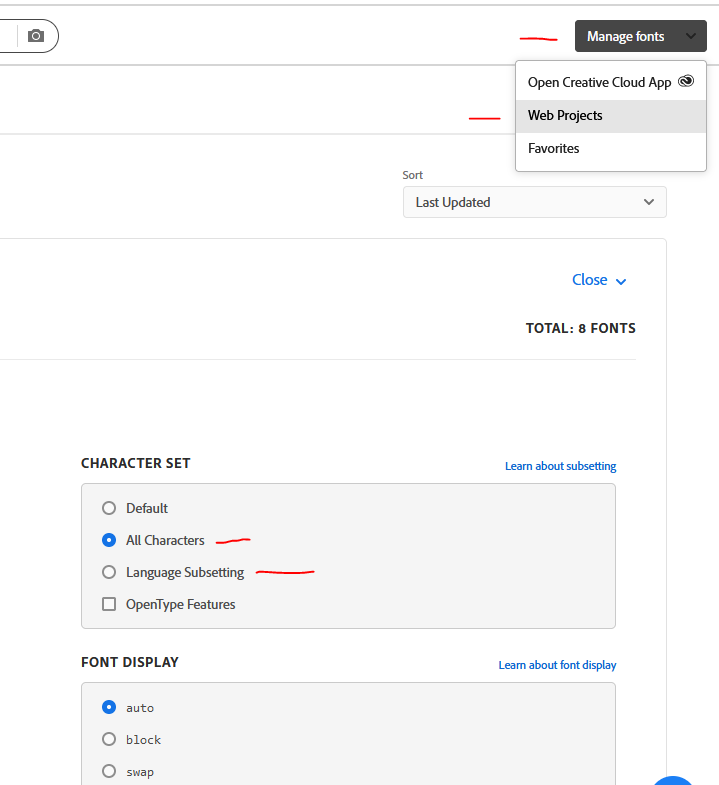This screenshot has width=719, height=785.
Task: Click inside the search input field
Action: pyautogui.click(x=8, y=36)
